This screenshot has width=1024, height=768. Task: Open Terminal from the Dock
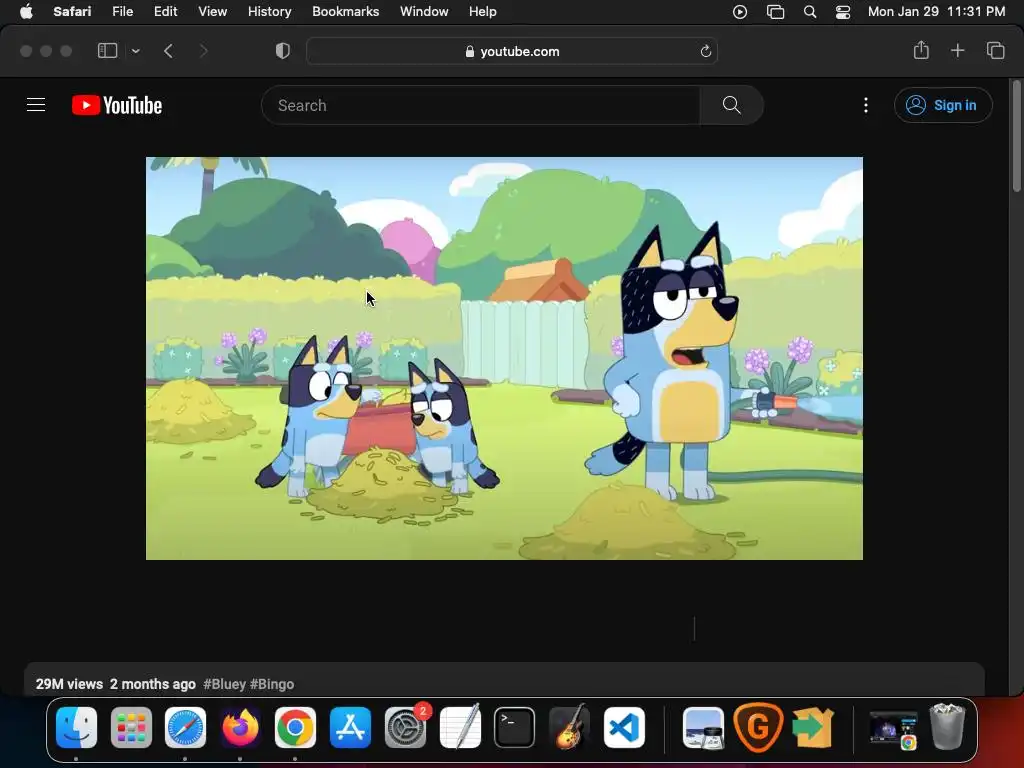pos(515,727)
